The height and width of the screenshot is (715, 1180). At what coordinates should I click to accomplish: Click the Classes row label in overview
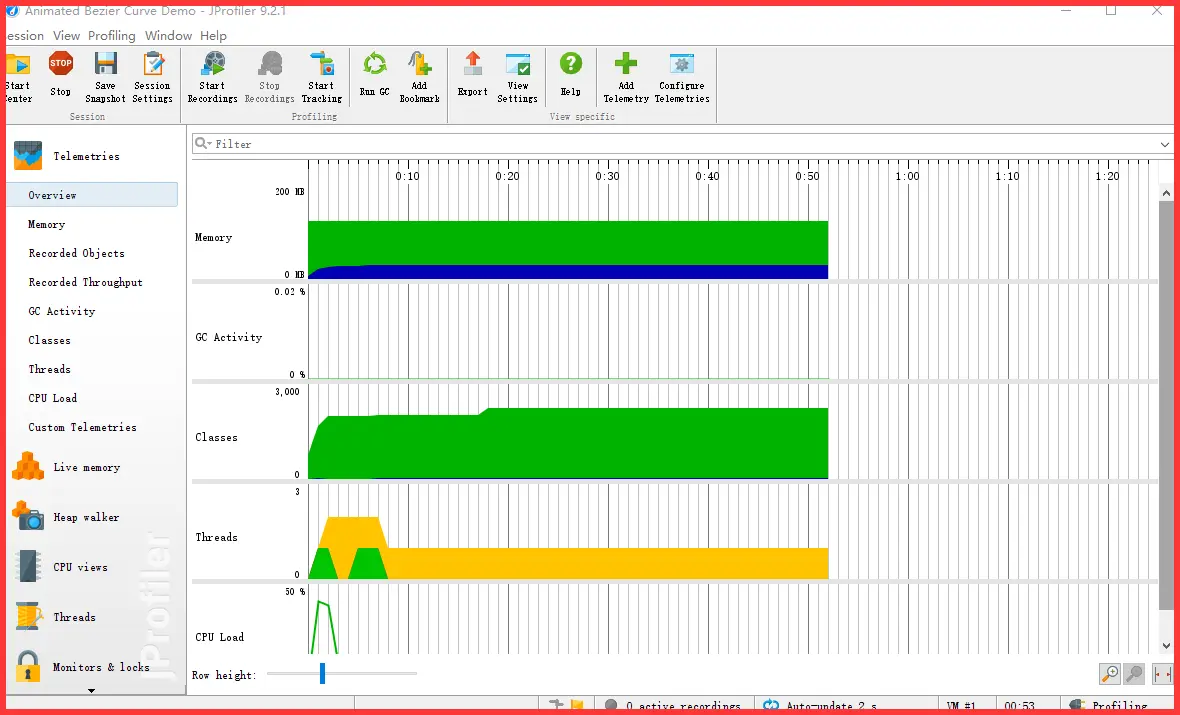click(217, 437)
